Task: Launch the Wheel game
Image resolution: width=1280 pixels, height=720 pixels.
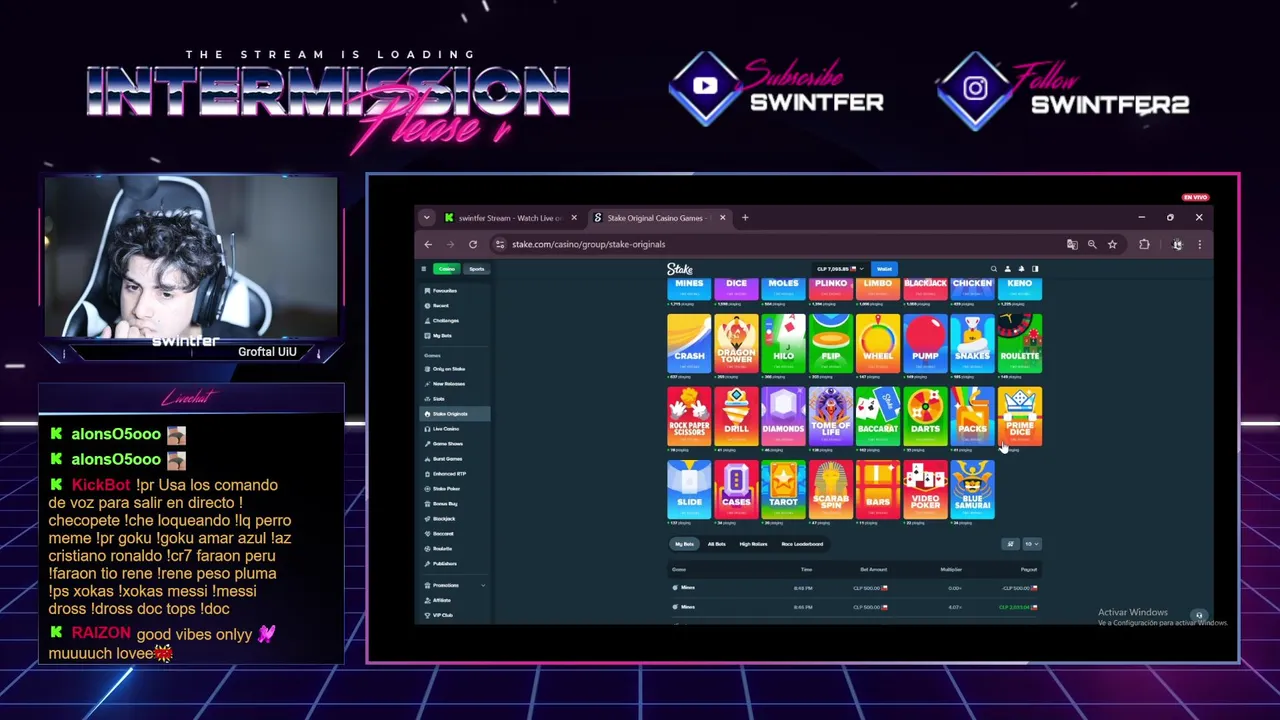Action: (878, 343)
